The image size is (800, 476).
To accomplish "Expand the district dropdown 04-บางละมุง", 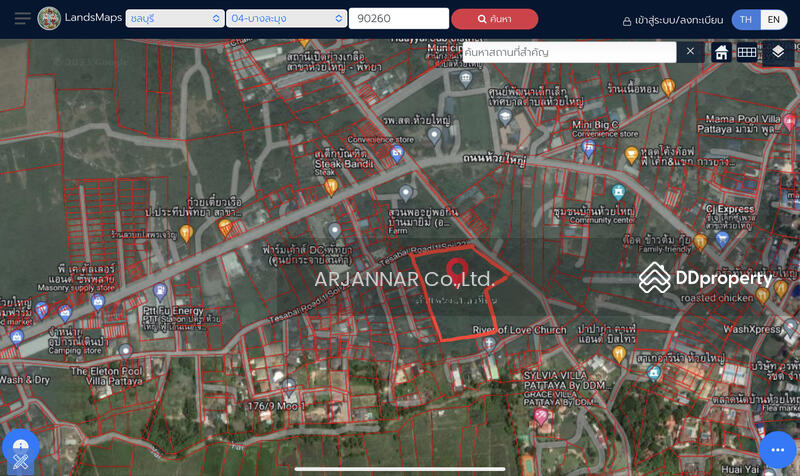I will (x=285, y=18).
